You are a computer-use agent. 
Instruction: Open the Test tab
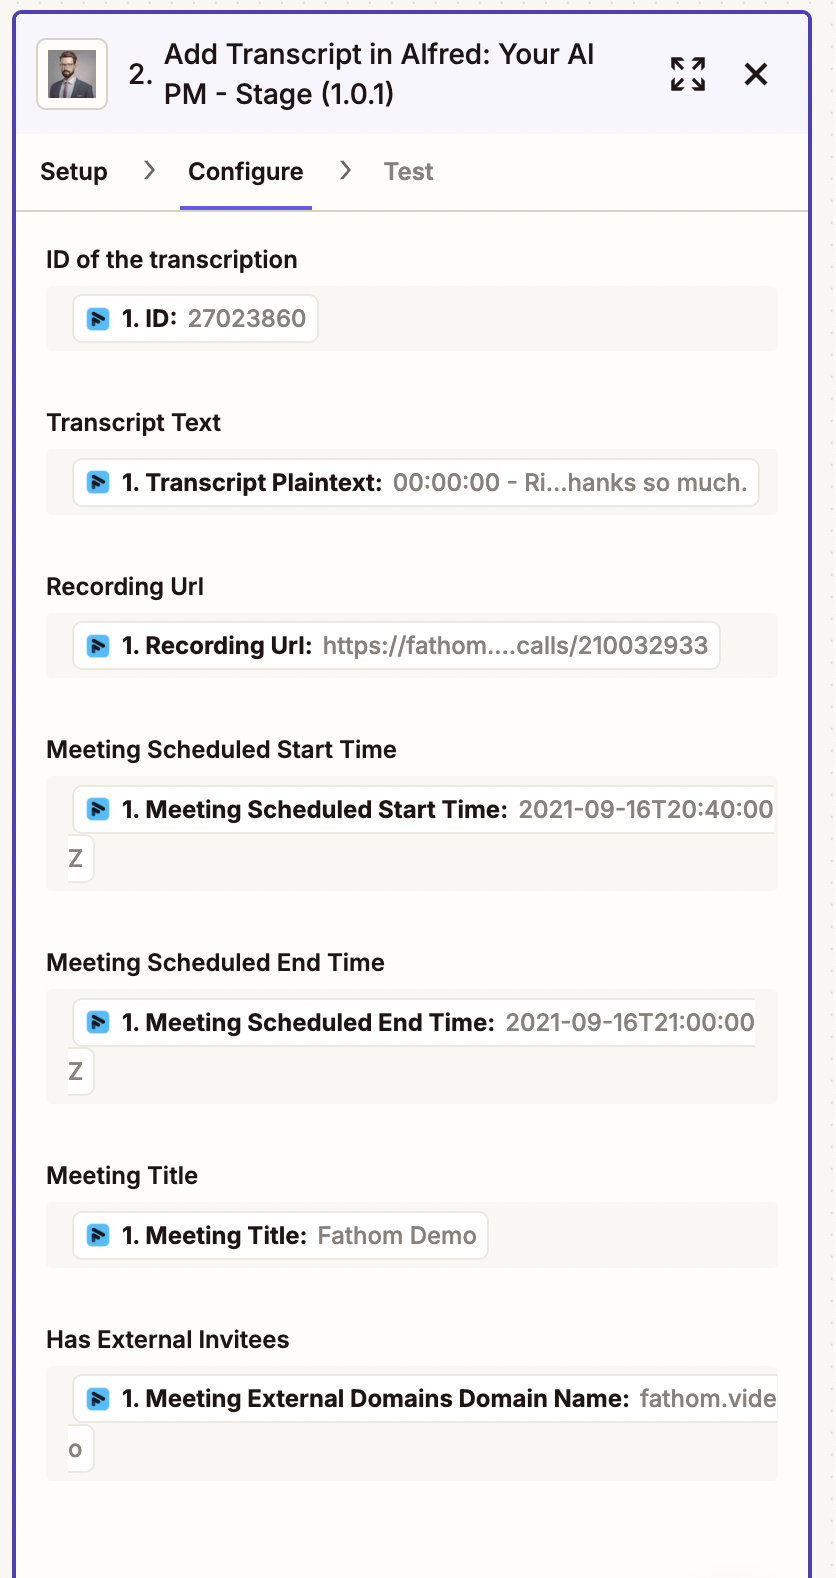pos(408,172)
